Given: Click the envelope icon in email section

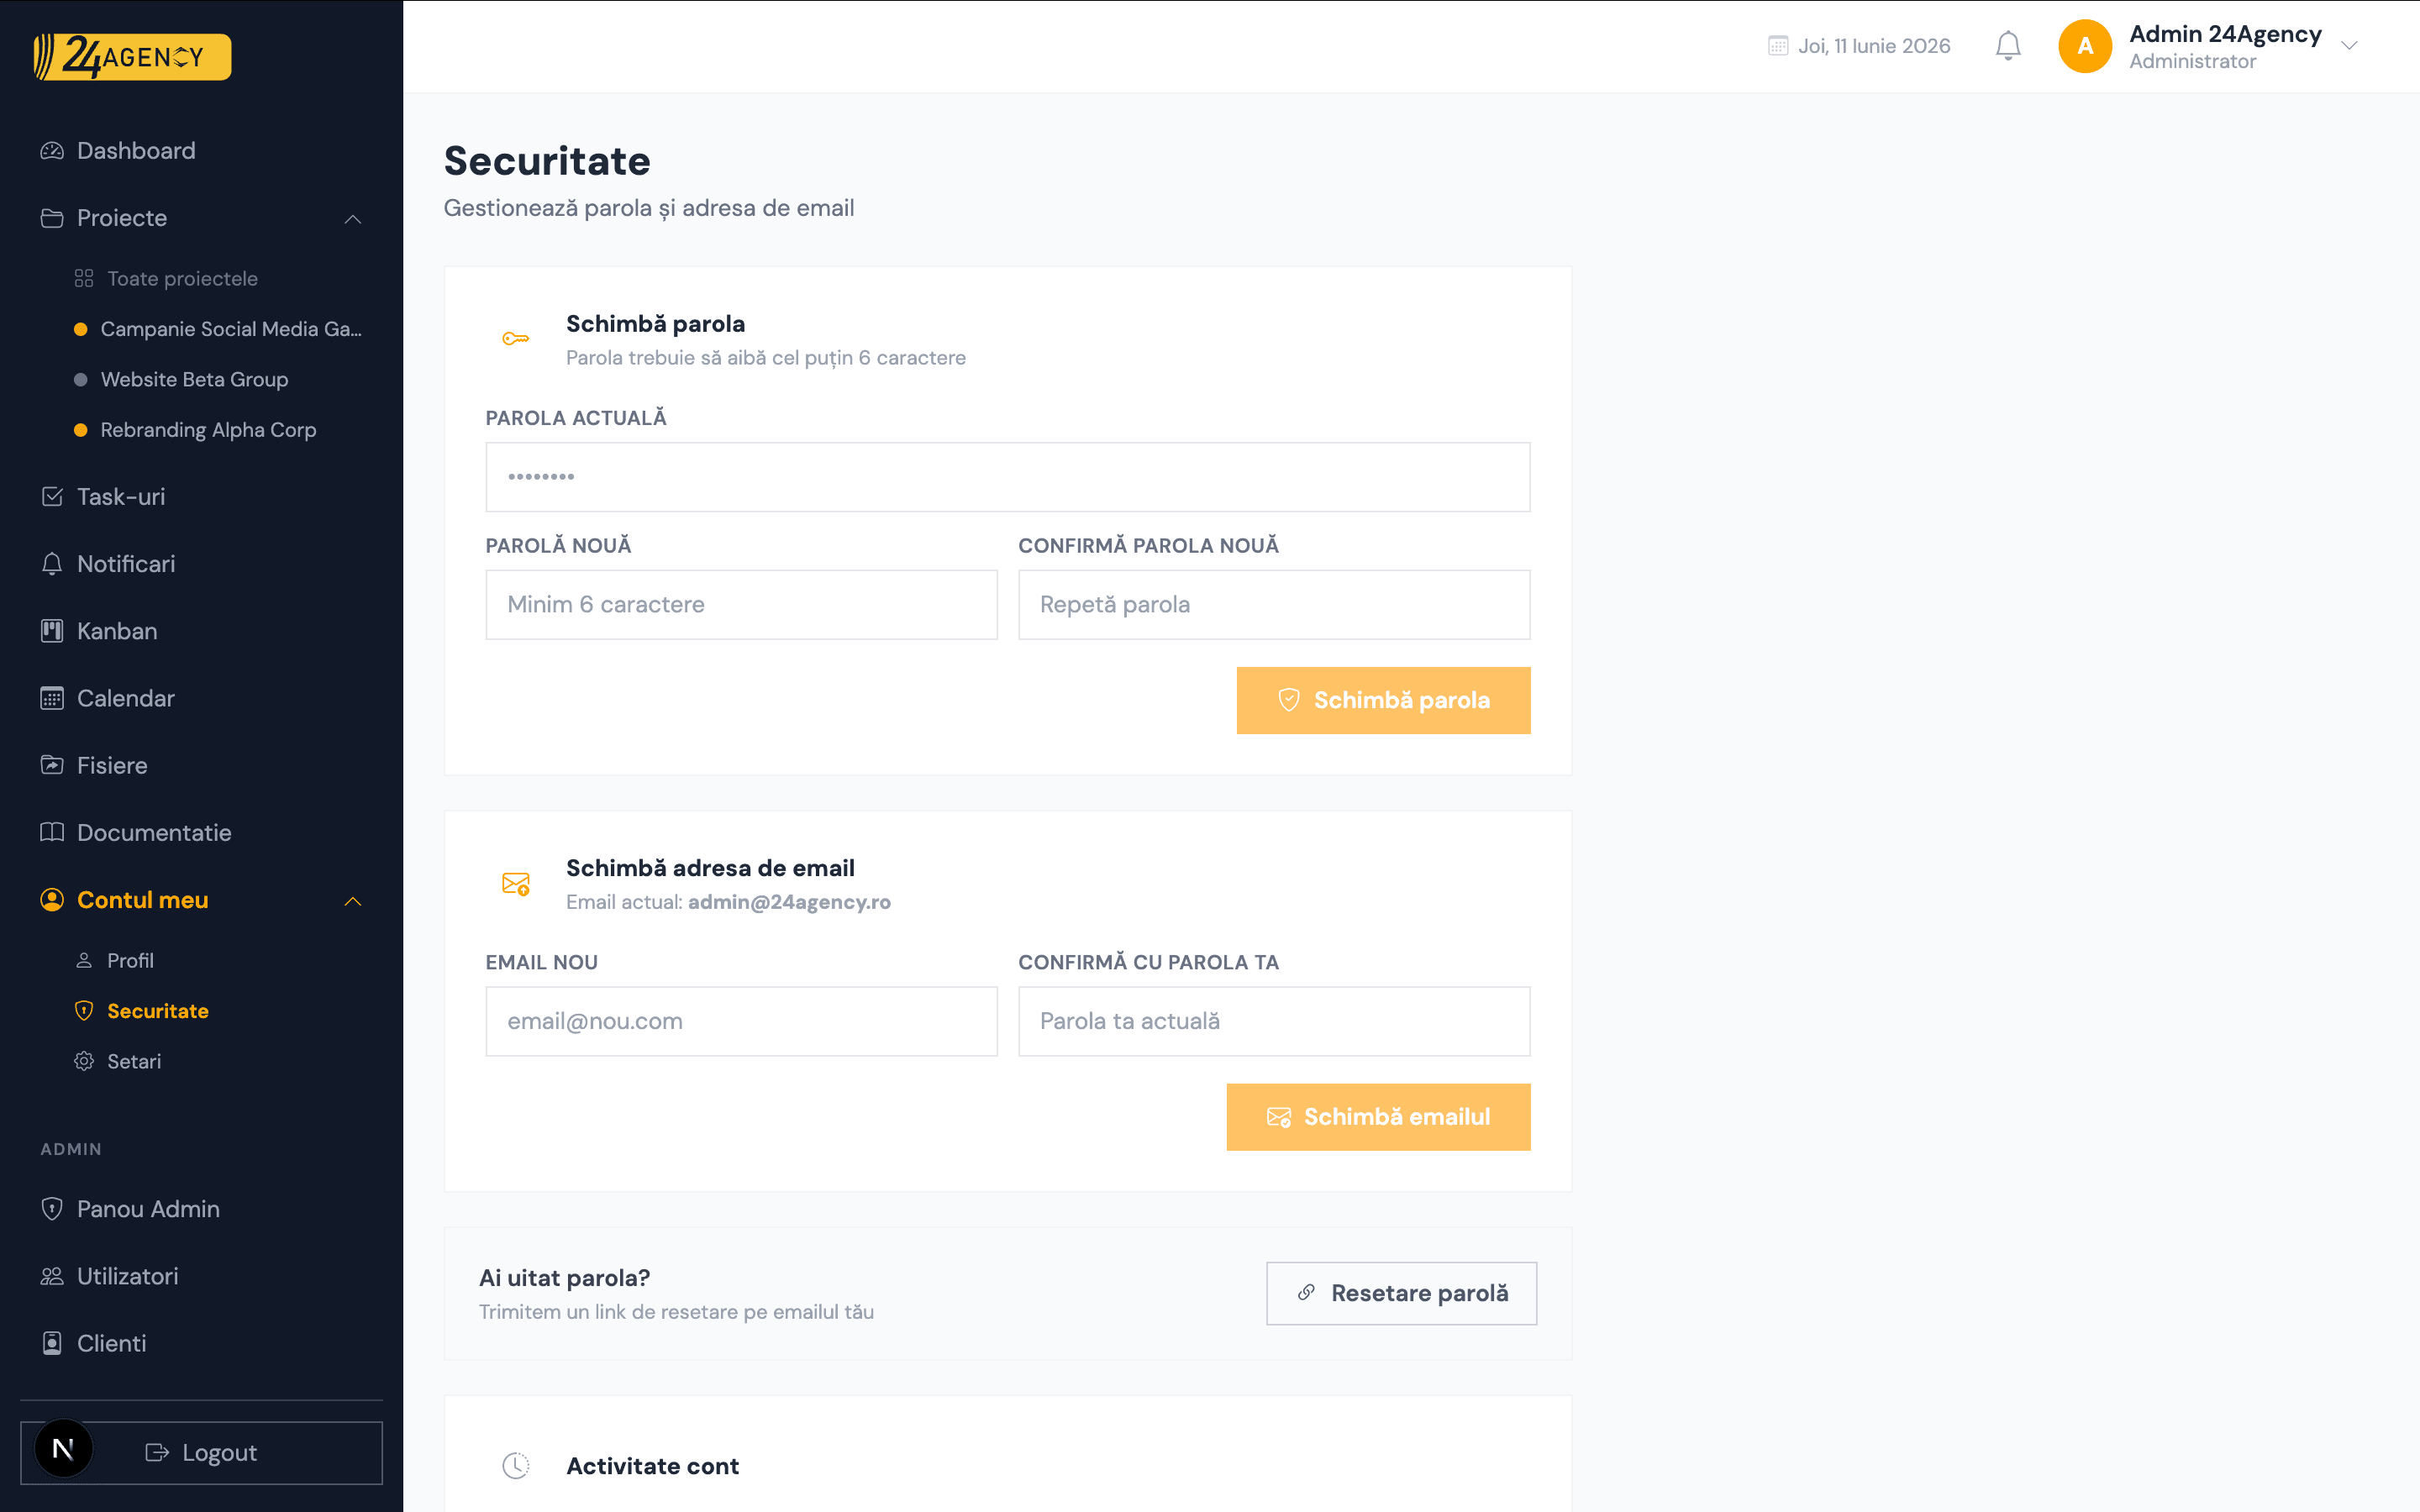Looking at the screenshot, I should pyautogui.click(x=516, y=884).
